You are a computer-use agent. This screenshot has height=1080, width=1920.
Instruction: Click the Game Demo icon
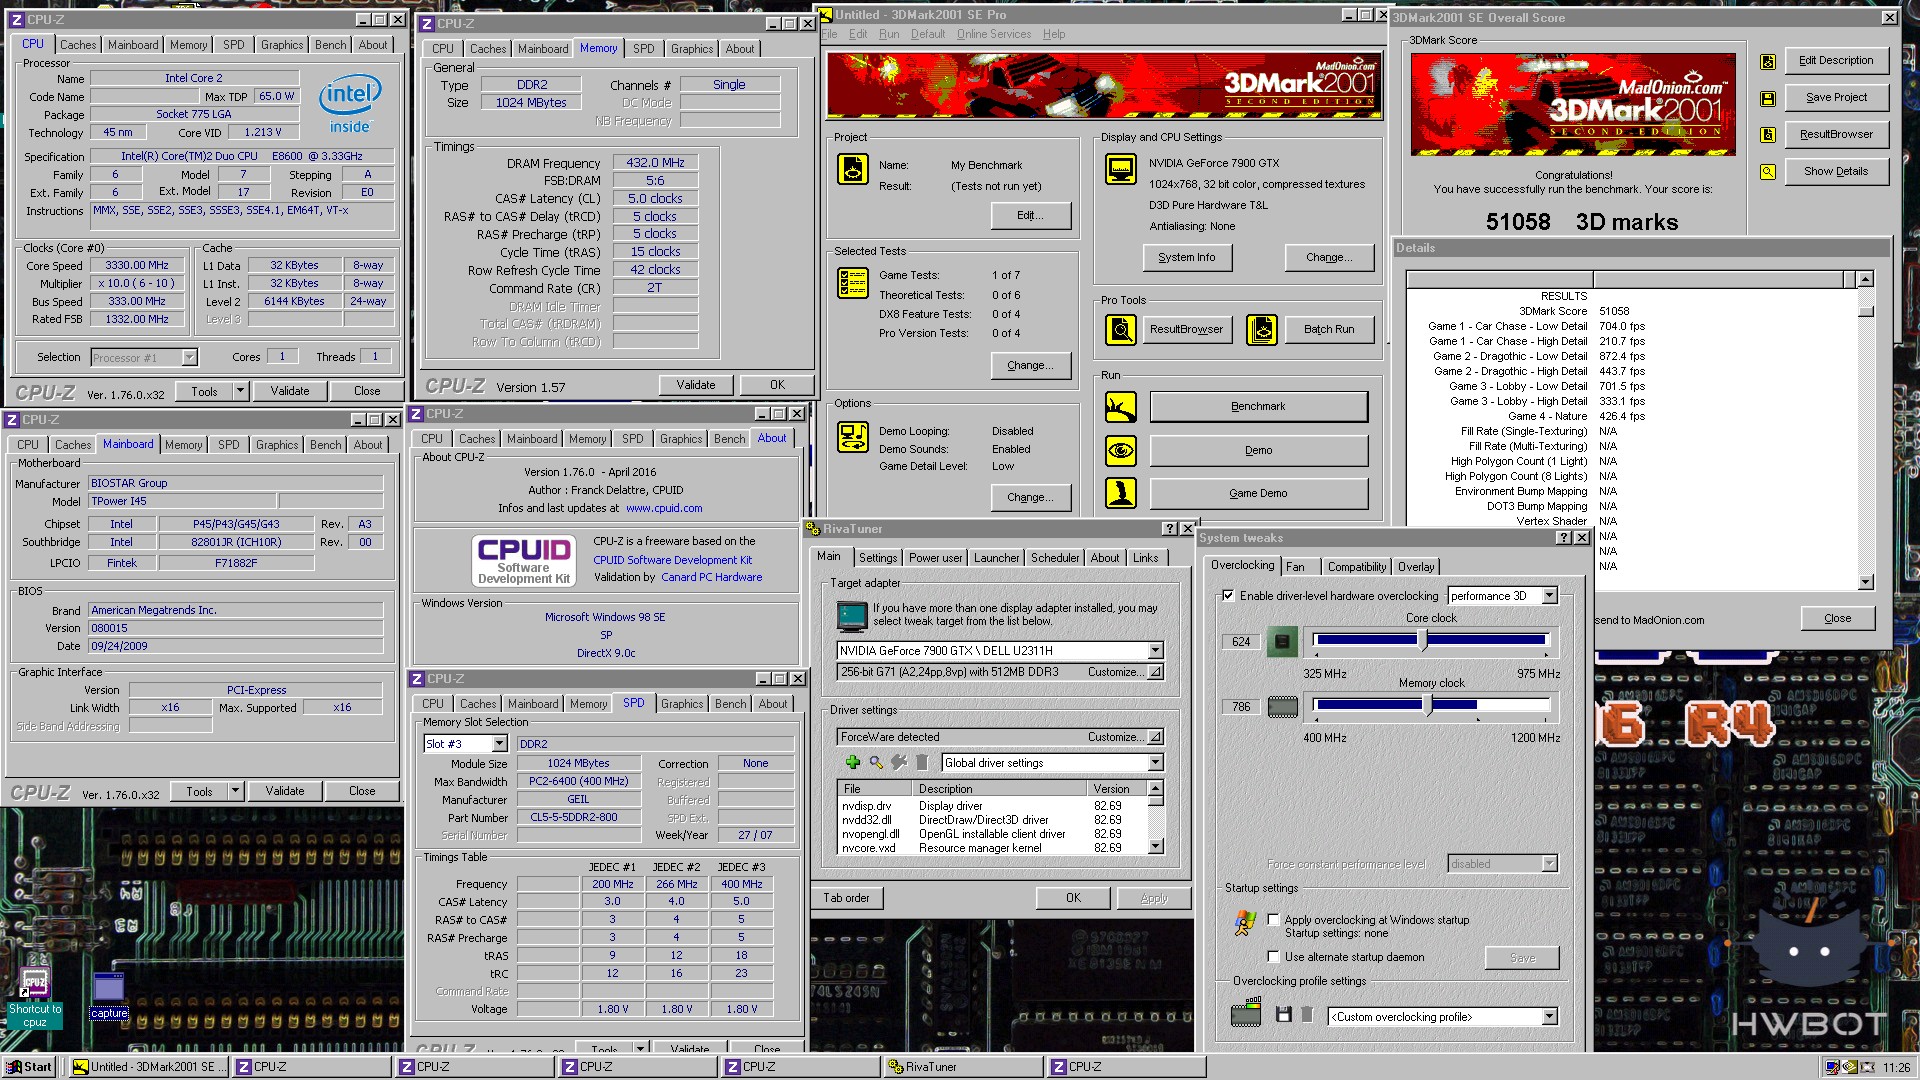pyautogui.click(x=1120, y=493)
